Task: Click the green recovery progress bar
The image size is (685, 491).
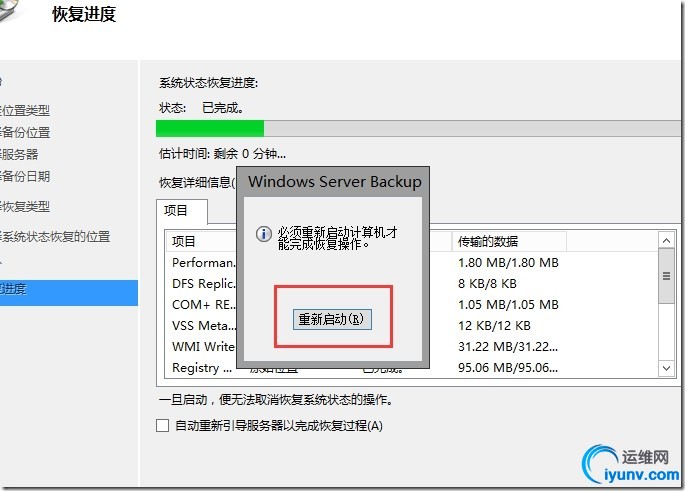Action: tap(210, 128)
